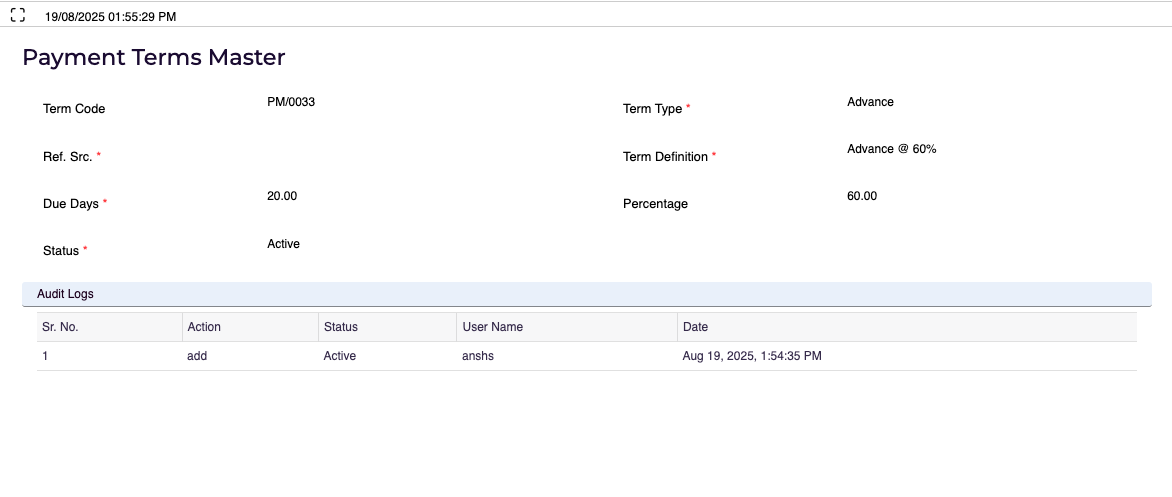Click the Sr. No. column header
The image size is (1172, 497).
tap(60, 327)
